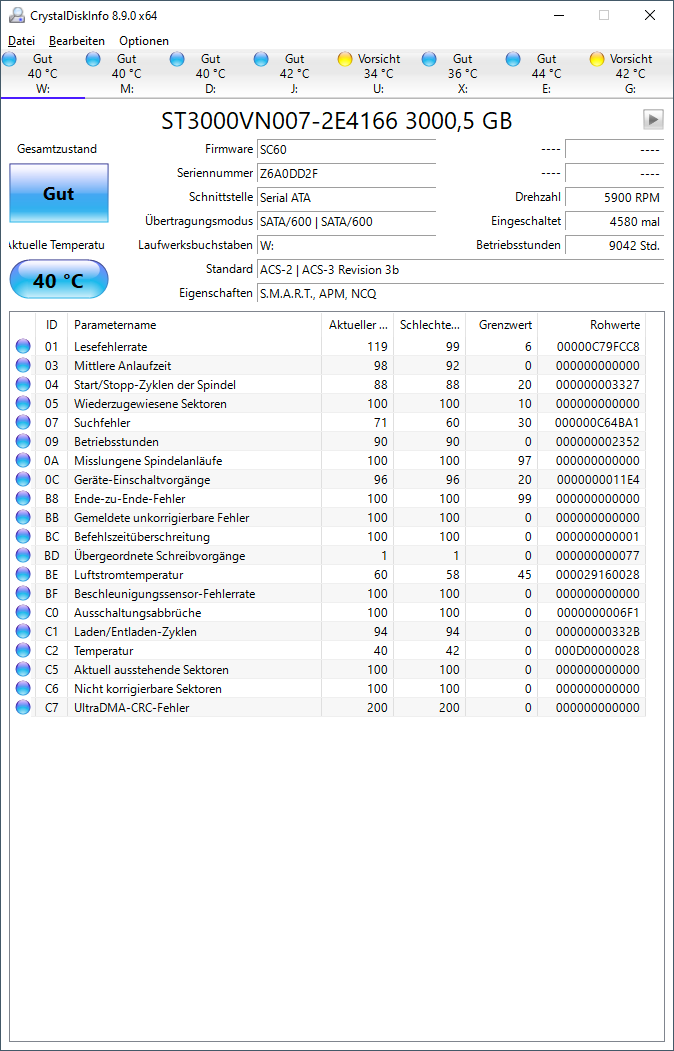Click the status orb for row 09 Betriebsstunden
This screenshot has height=1051, width=674.
pos(23,442)
